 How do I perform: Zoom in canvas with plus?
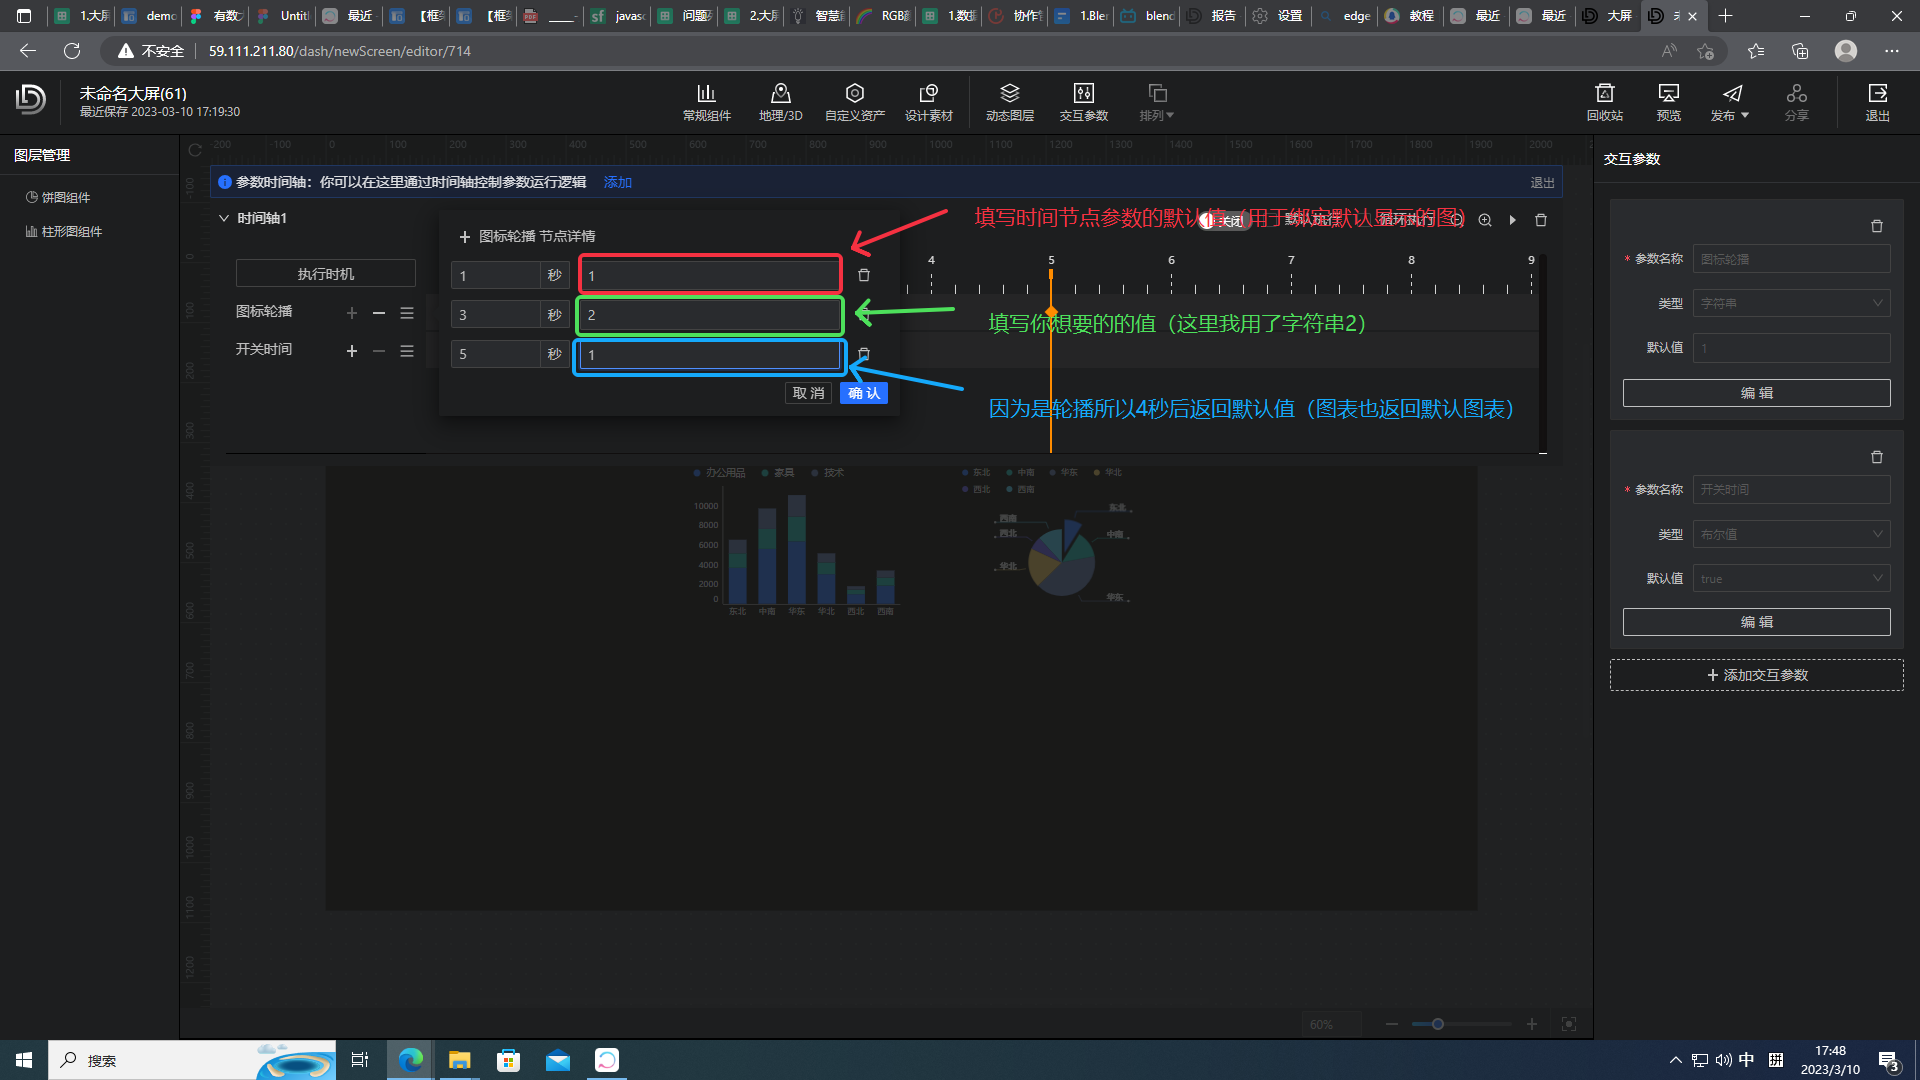click(x=1531, y=1024)
